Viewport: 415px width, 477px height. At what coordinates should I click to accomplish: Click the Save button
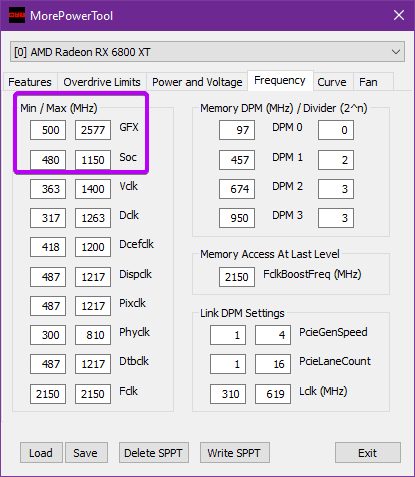pyautogui.click(x=86, y=453)
